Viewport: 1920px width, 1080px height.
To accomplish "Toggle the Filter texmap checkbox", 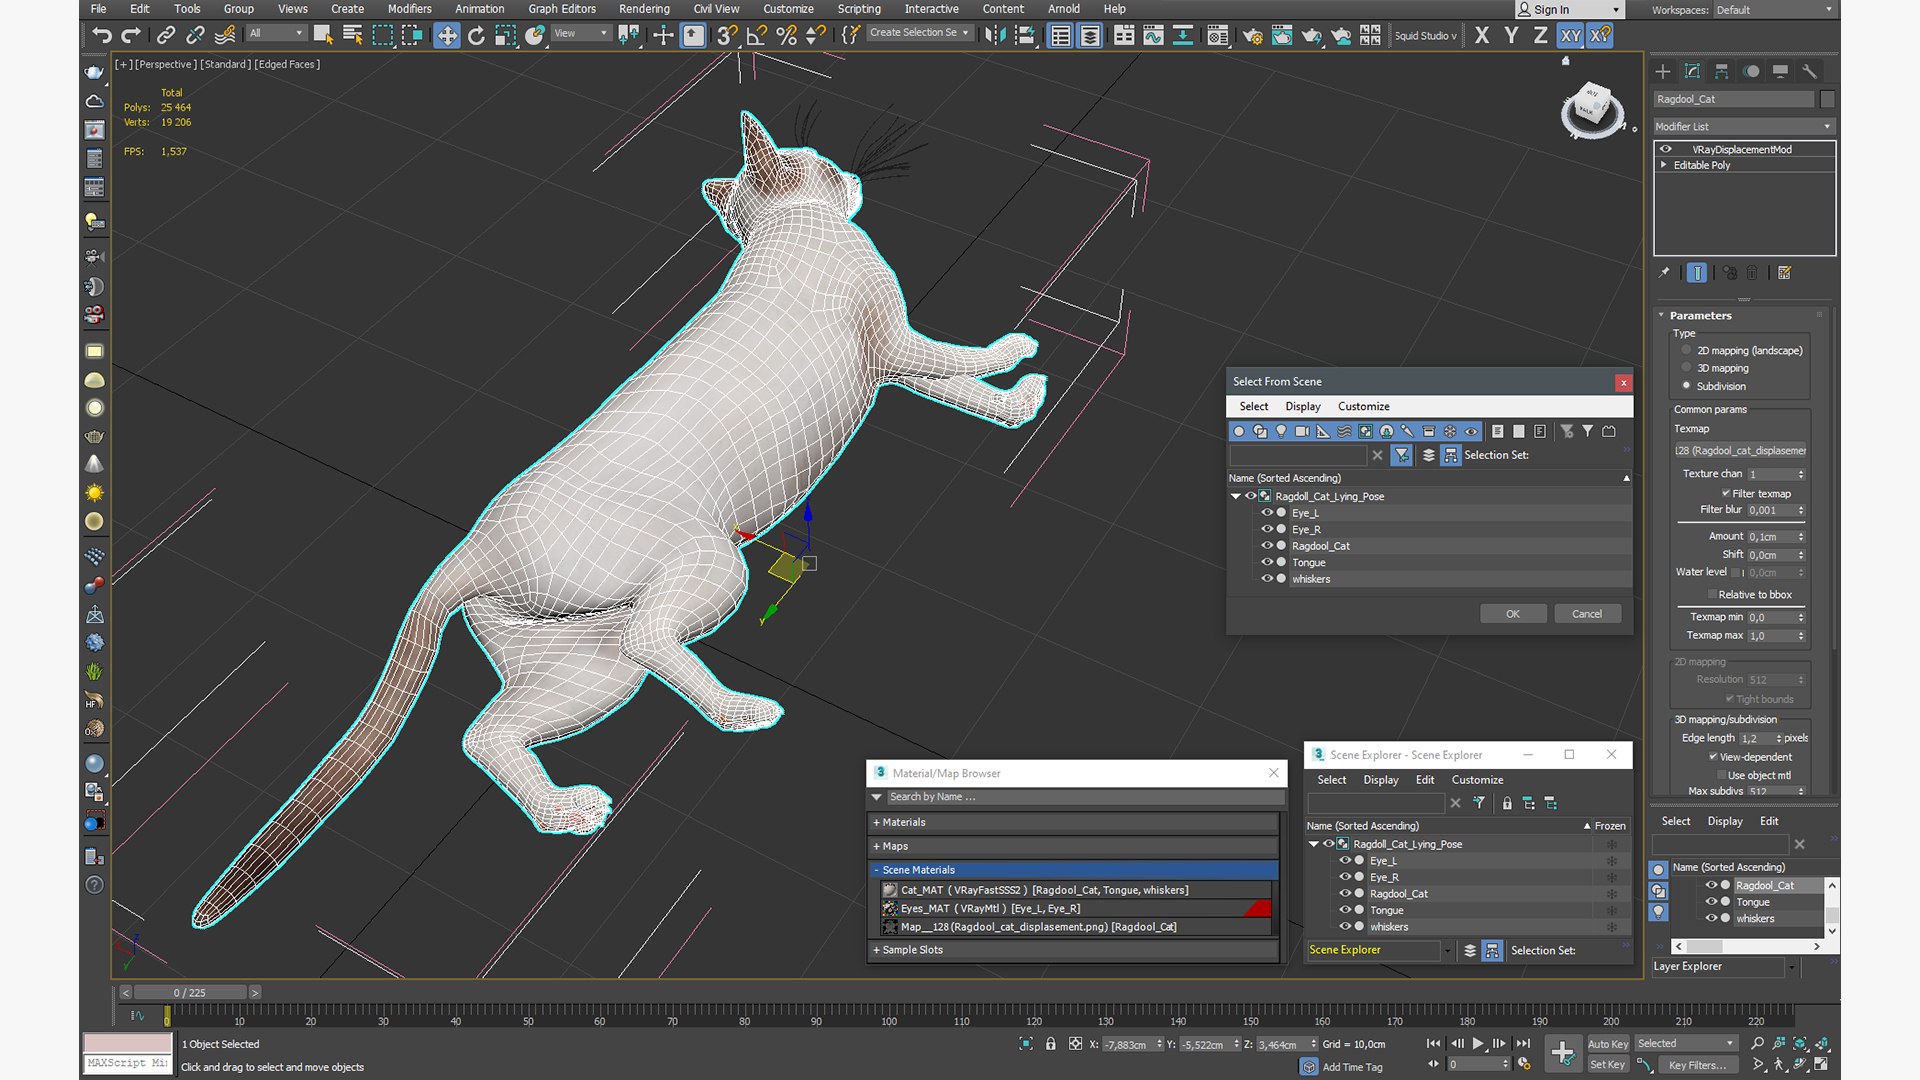I will pos(1726,493).
